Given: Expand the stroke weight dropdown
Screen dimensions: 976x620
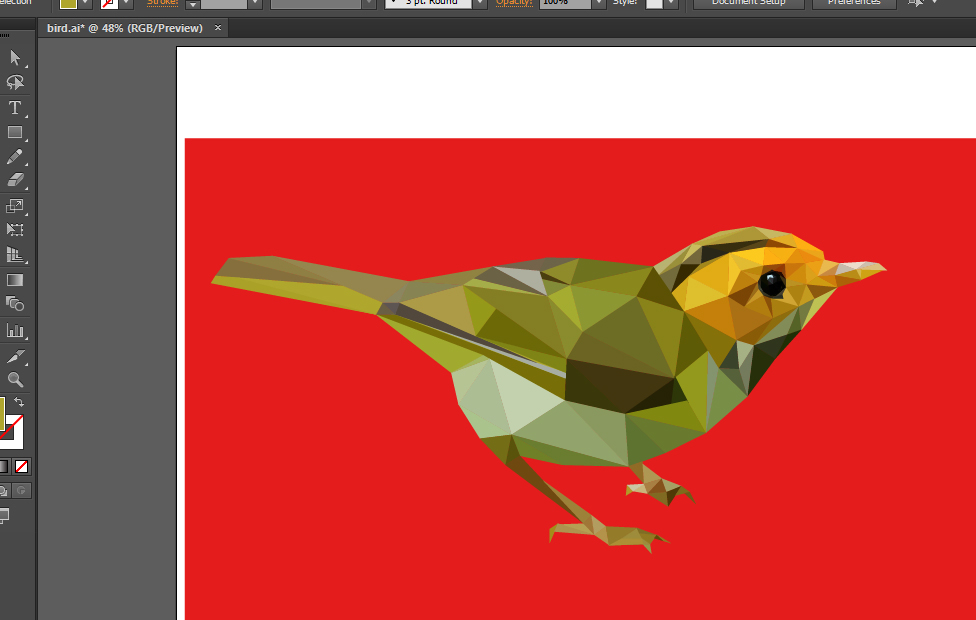Looking at the screenshot, I should (255, 2).
